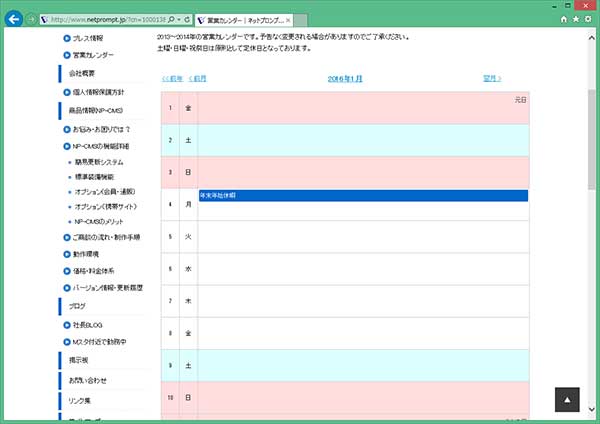Open the browser home icon
This screenshot has width=600, height=424.
pyautogui.click(x=564, y=19)
